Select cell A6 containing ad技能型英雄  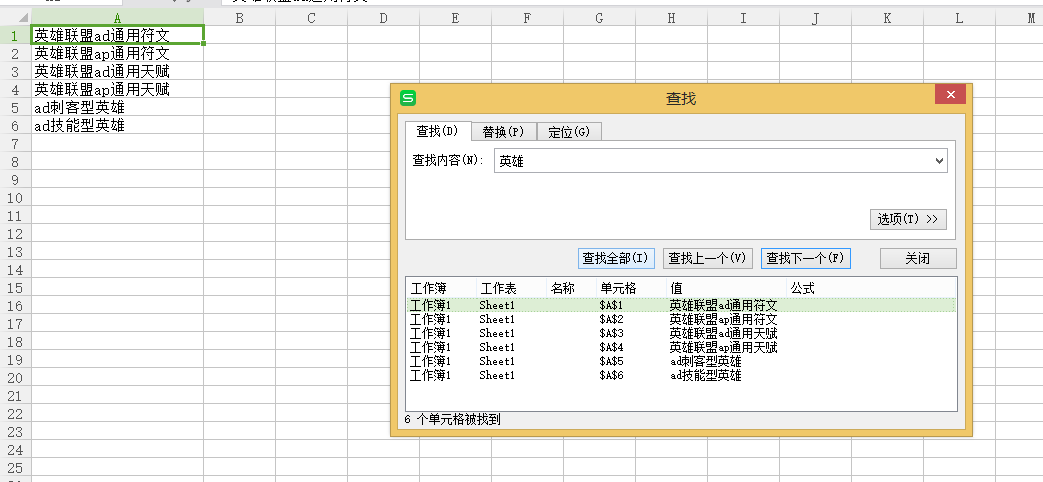click(x=117, y=125)
